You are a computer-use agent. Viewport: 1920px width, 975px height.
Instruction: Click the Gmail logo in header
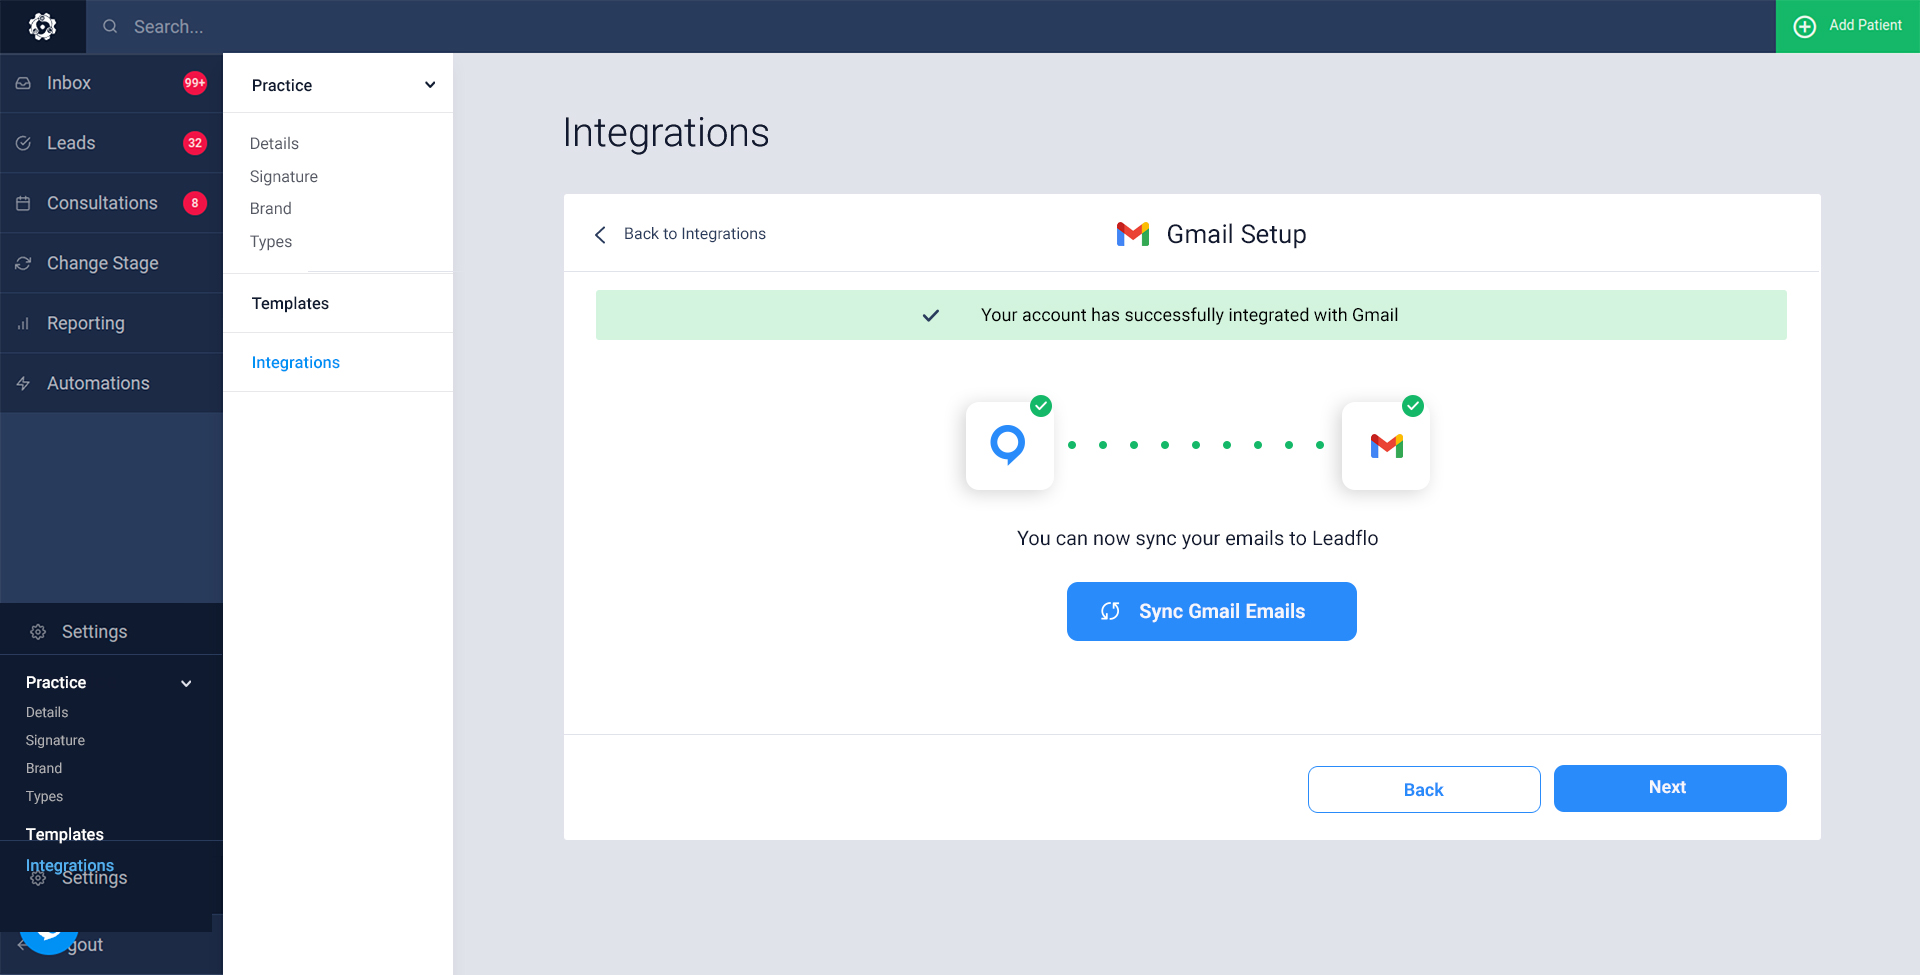(x=1133, y=234)
